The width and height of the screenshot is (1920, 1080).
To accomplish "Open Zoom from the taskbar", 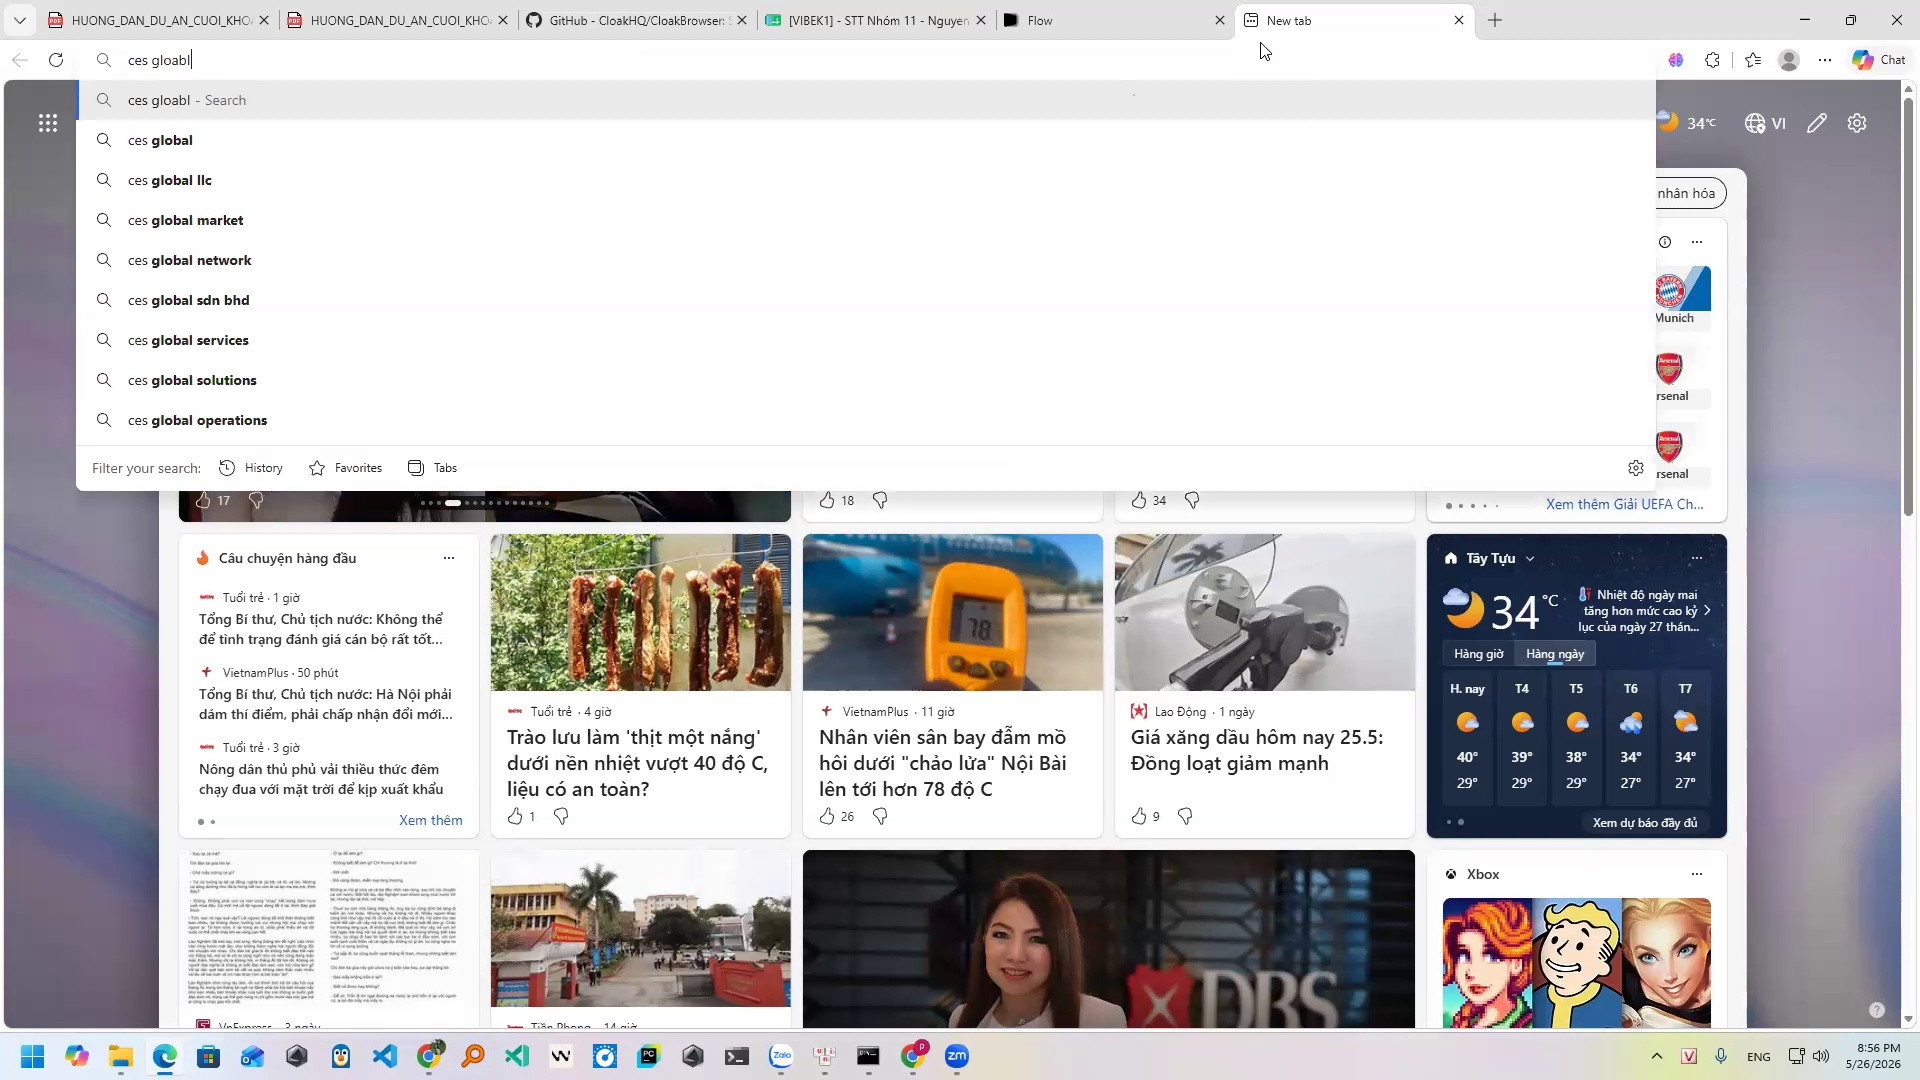I will (957, 1056).
